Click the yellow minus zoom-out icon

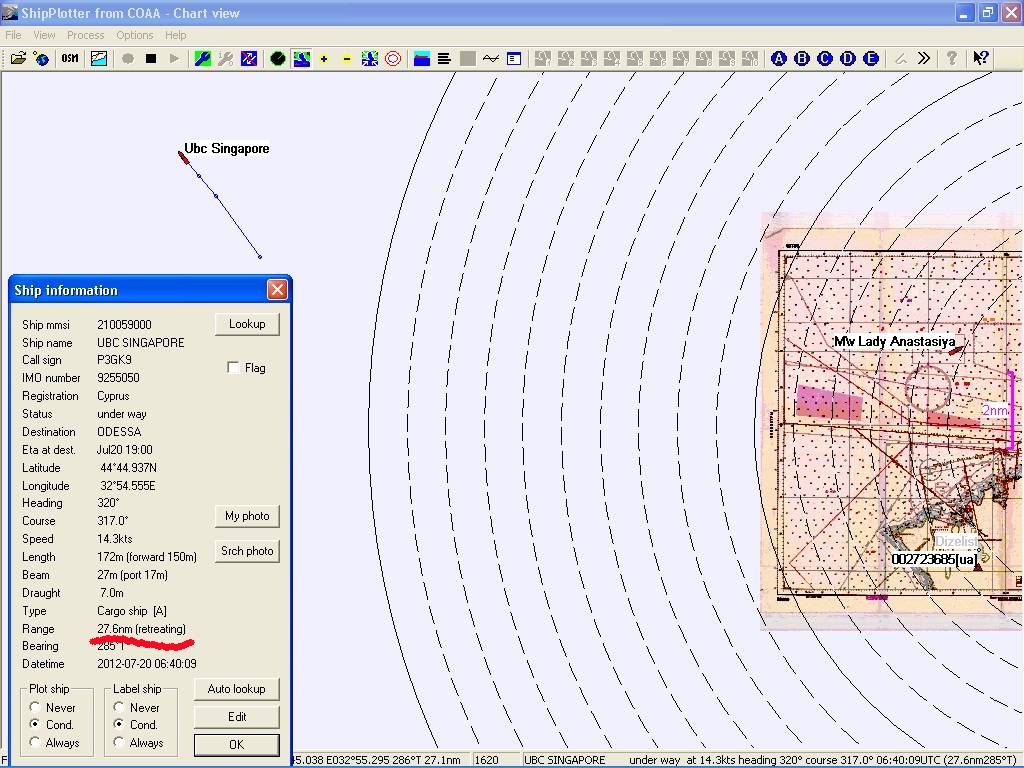347,59
